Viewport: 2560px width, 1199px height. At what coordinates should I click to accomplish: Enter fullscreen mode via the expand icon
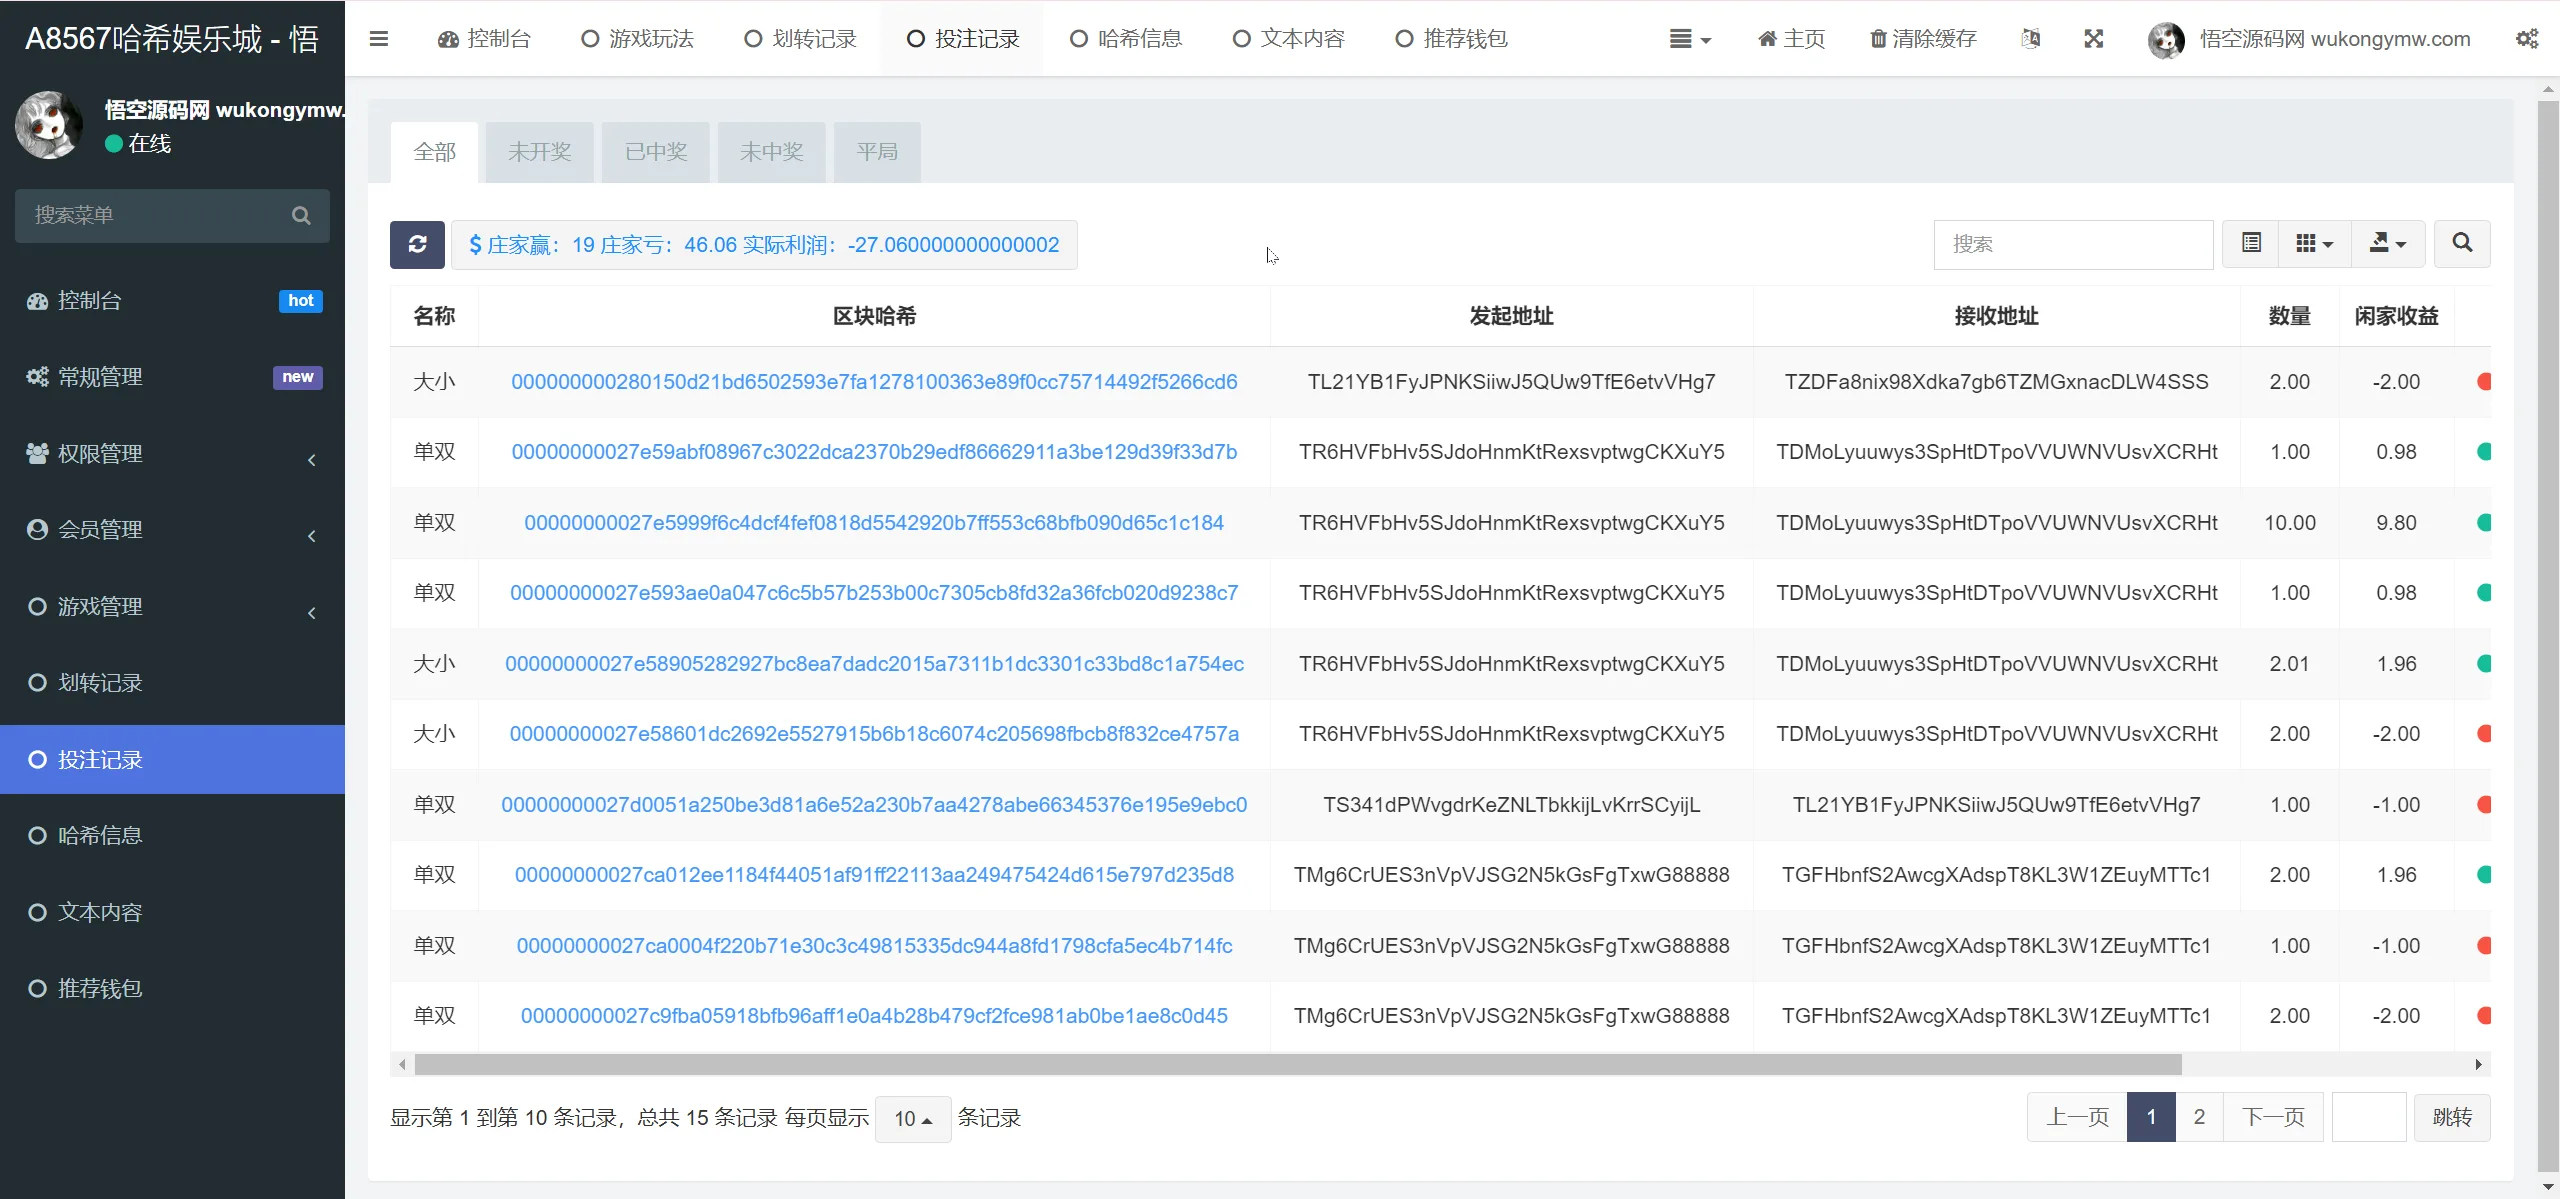click(x=2093, y=39)
